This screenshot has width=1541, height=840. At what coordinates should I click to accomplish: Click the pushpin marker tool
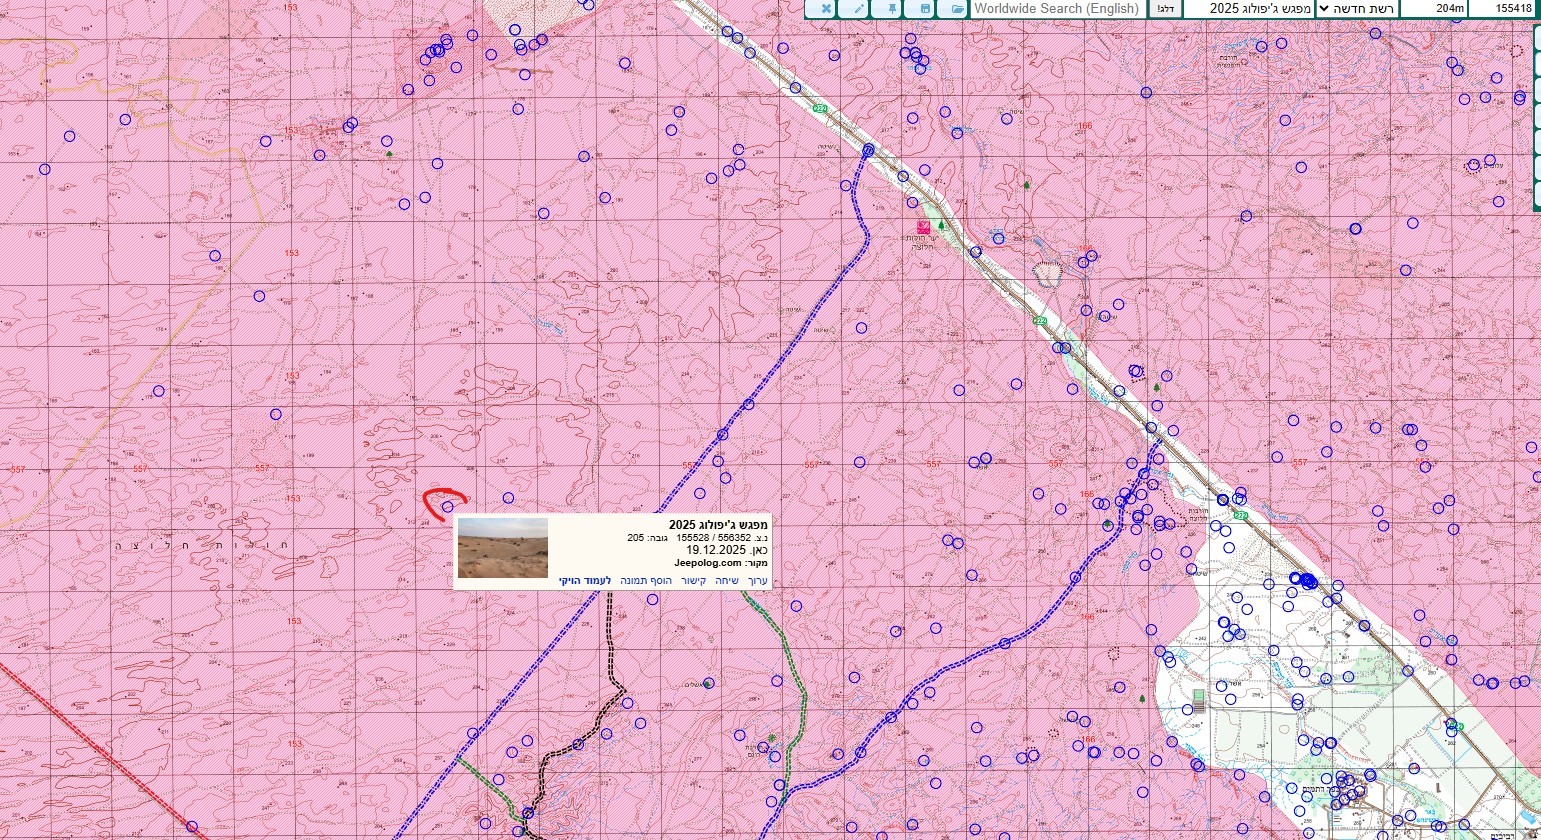click(x=892, y=9)
